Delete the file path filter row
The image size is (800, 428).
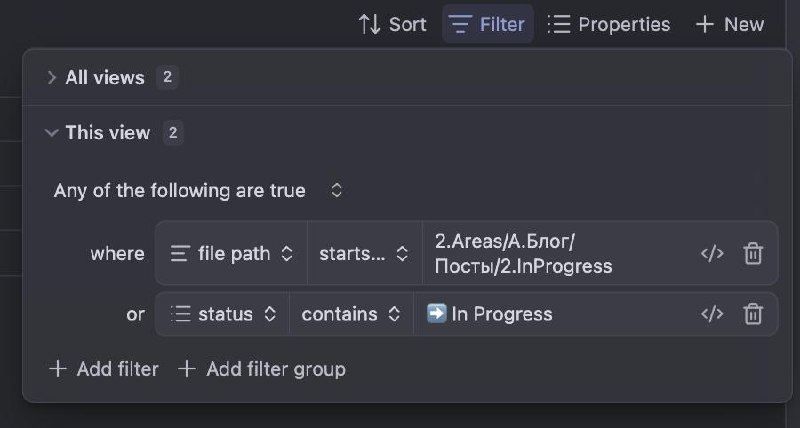coord(753,254)
